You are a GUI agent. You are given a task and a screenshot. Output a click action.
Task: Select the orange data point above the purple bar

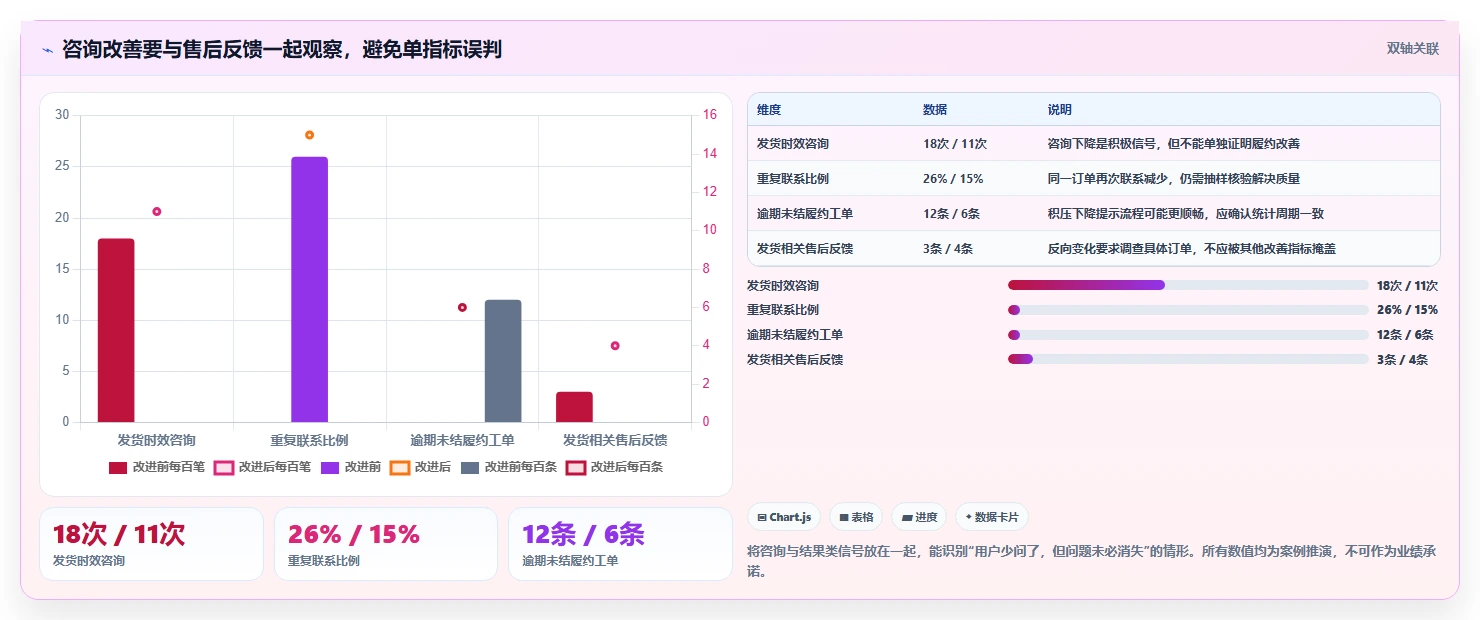pos(309,135)
